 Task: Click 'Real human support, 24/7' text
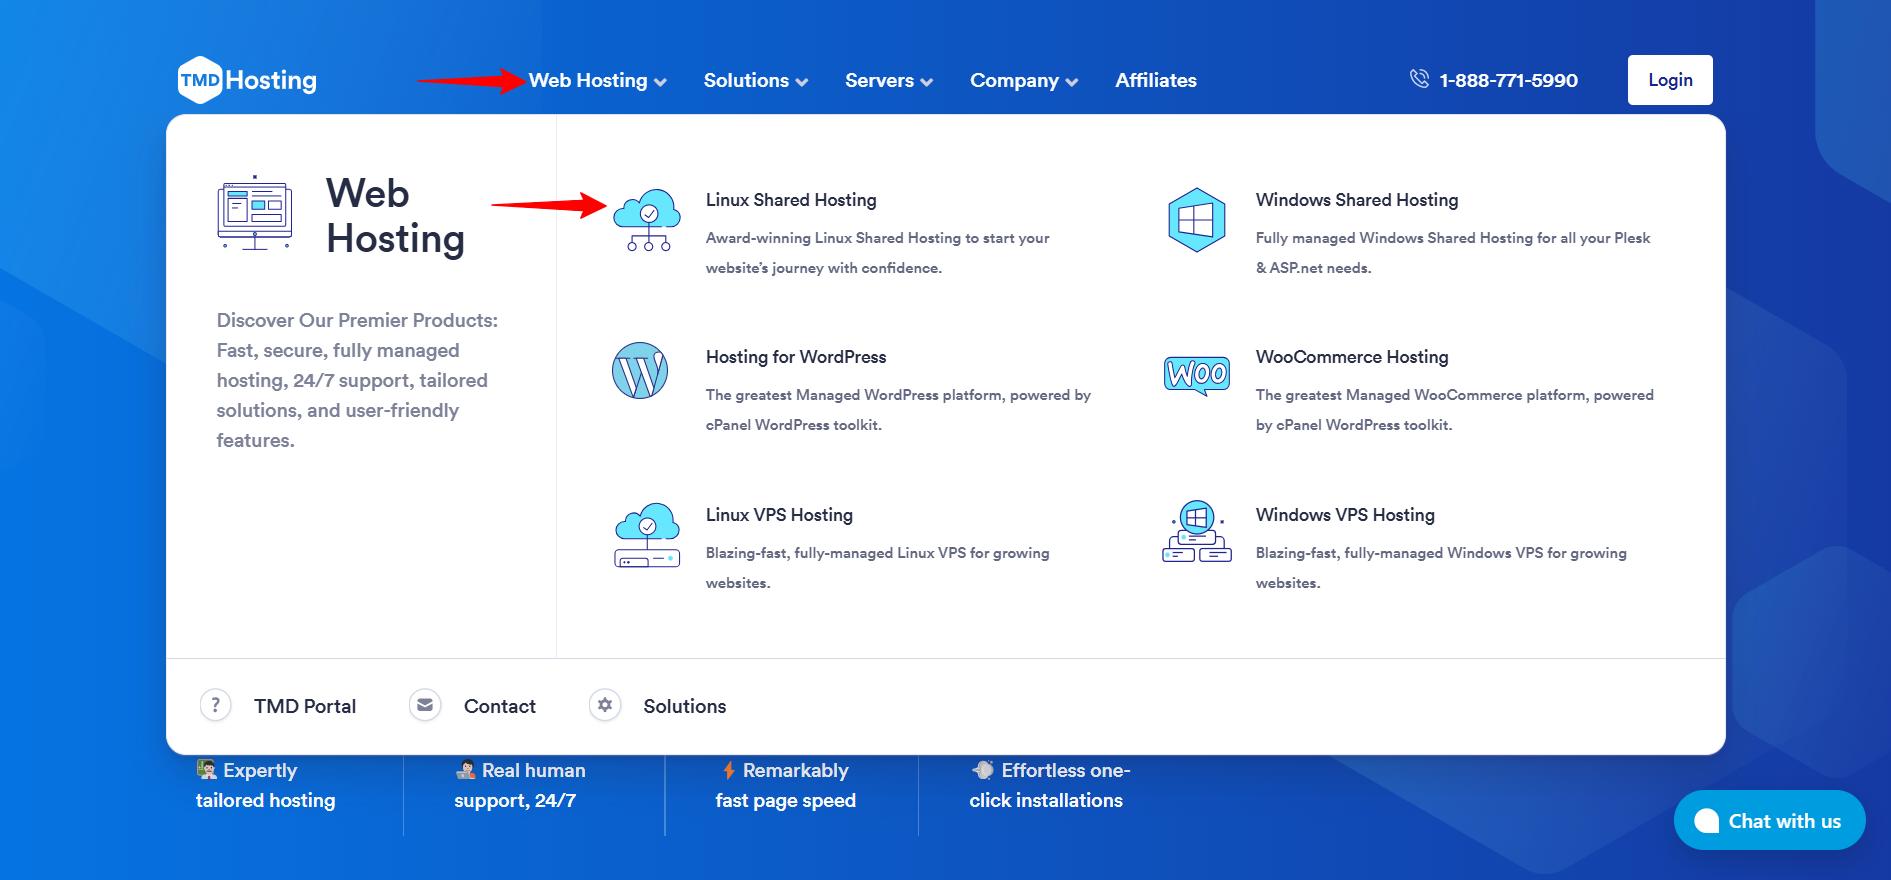coord(520,785)
